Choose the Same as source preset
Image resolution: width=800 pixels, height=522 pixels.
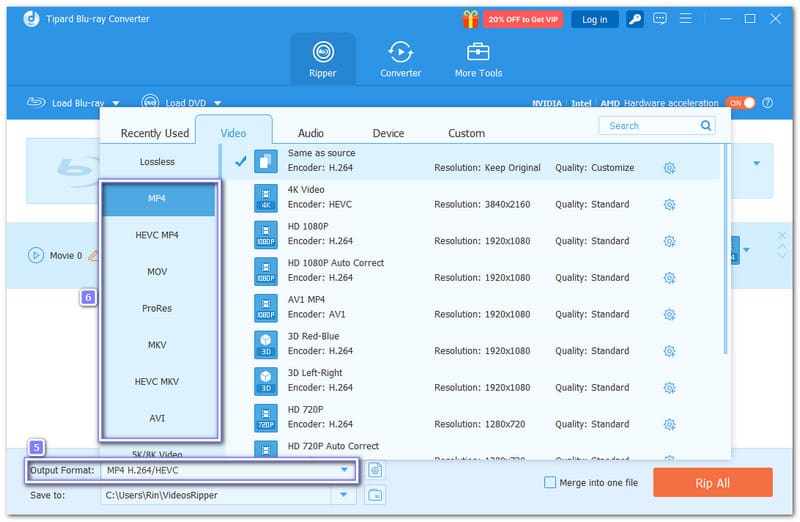tap(472, 161)
